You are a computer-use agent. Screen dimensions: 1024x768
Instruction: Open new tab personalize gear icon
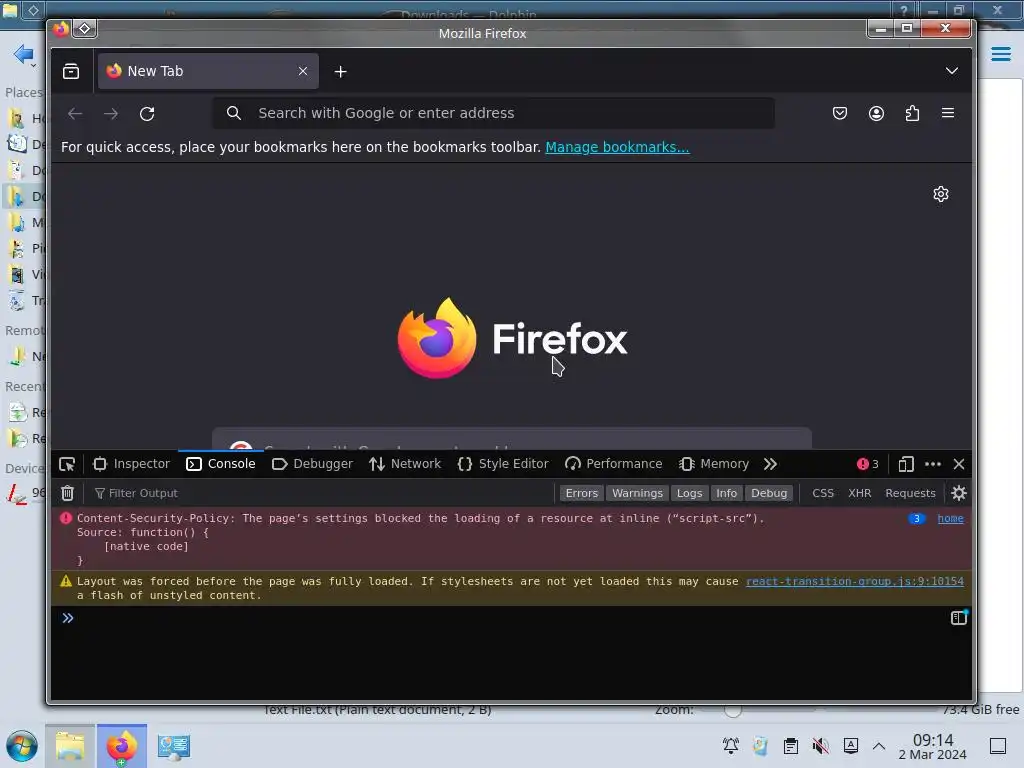pyautogui.click(x=940, y=194)
